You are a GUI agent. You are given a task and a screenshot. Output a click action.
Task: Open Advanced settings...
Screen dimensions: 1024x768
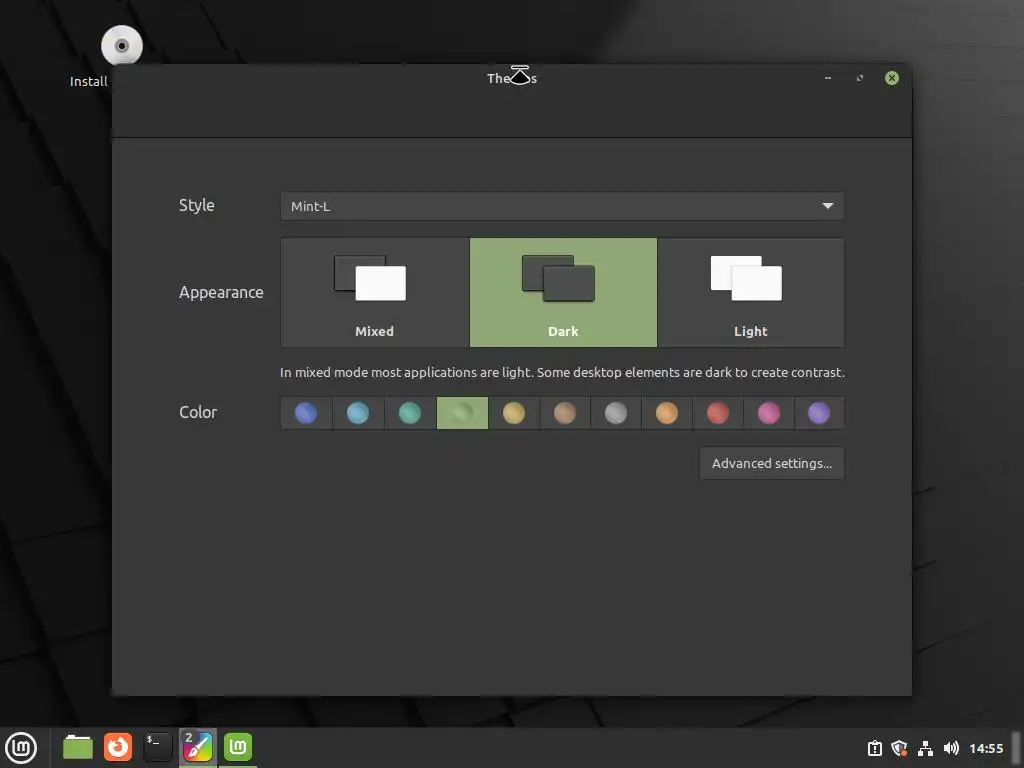click(x=772, y=463)
